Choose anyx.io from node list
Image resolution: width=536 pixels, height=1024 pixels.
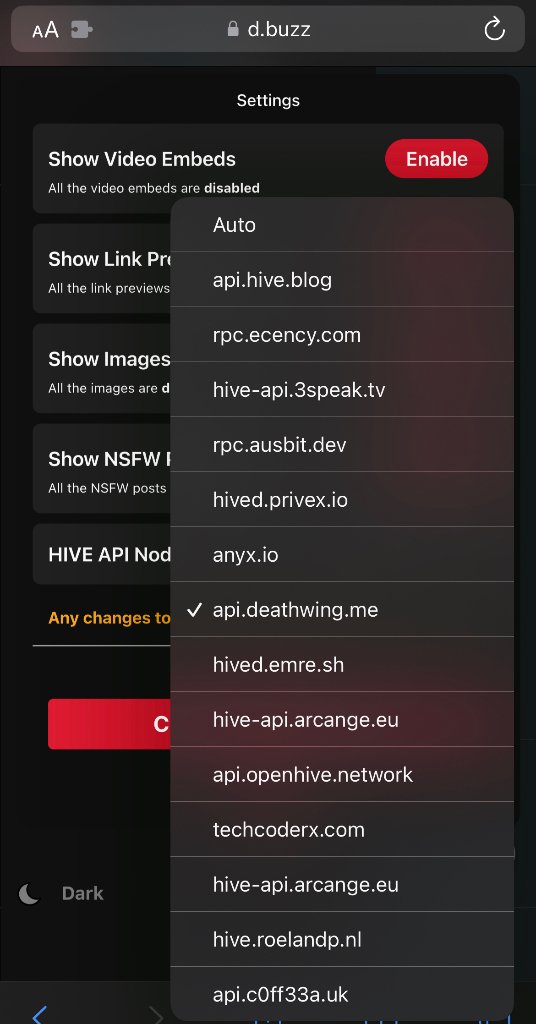(342, 554)
